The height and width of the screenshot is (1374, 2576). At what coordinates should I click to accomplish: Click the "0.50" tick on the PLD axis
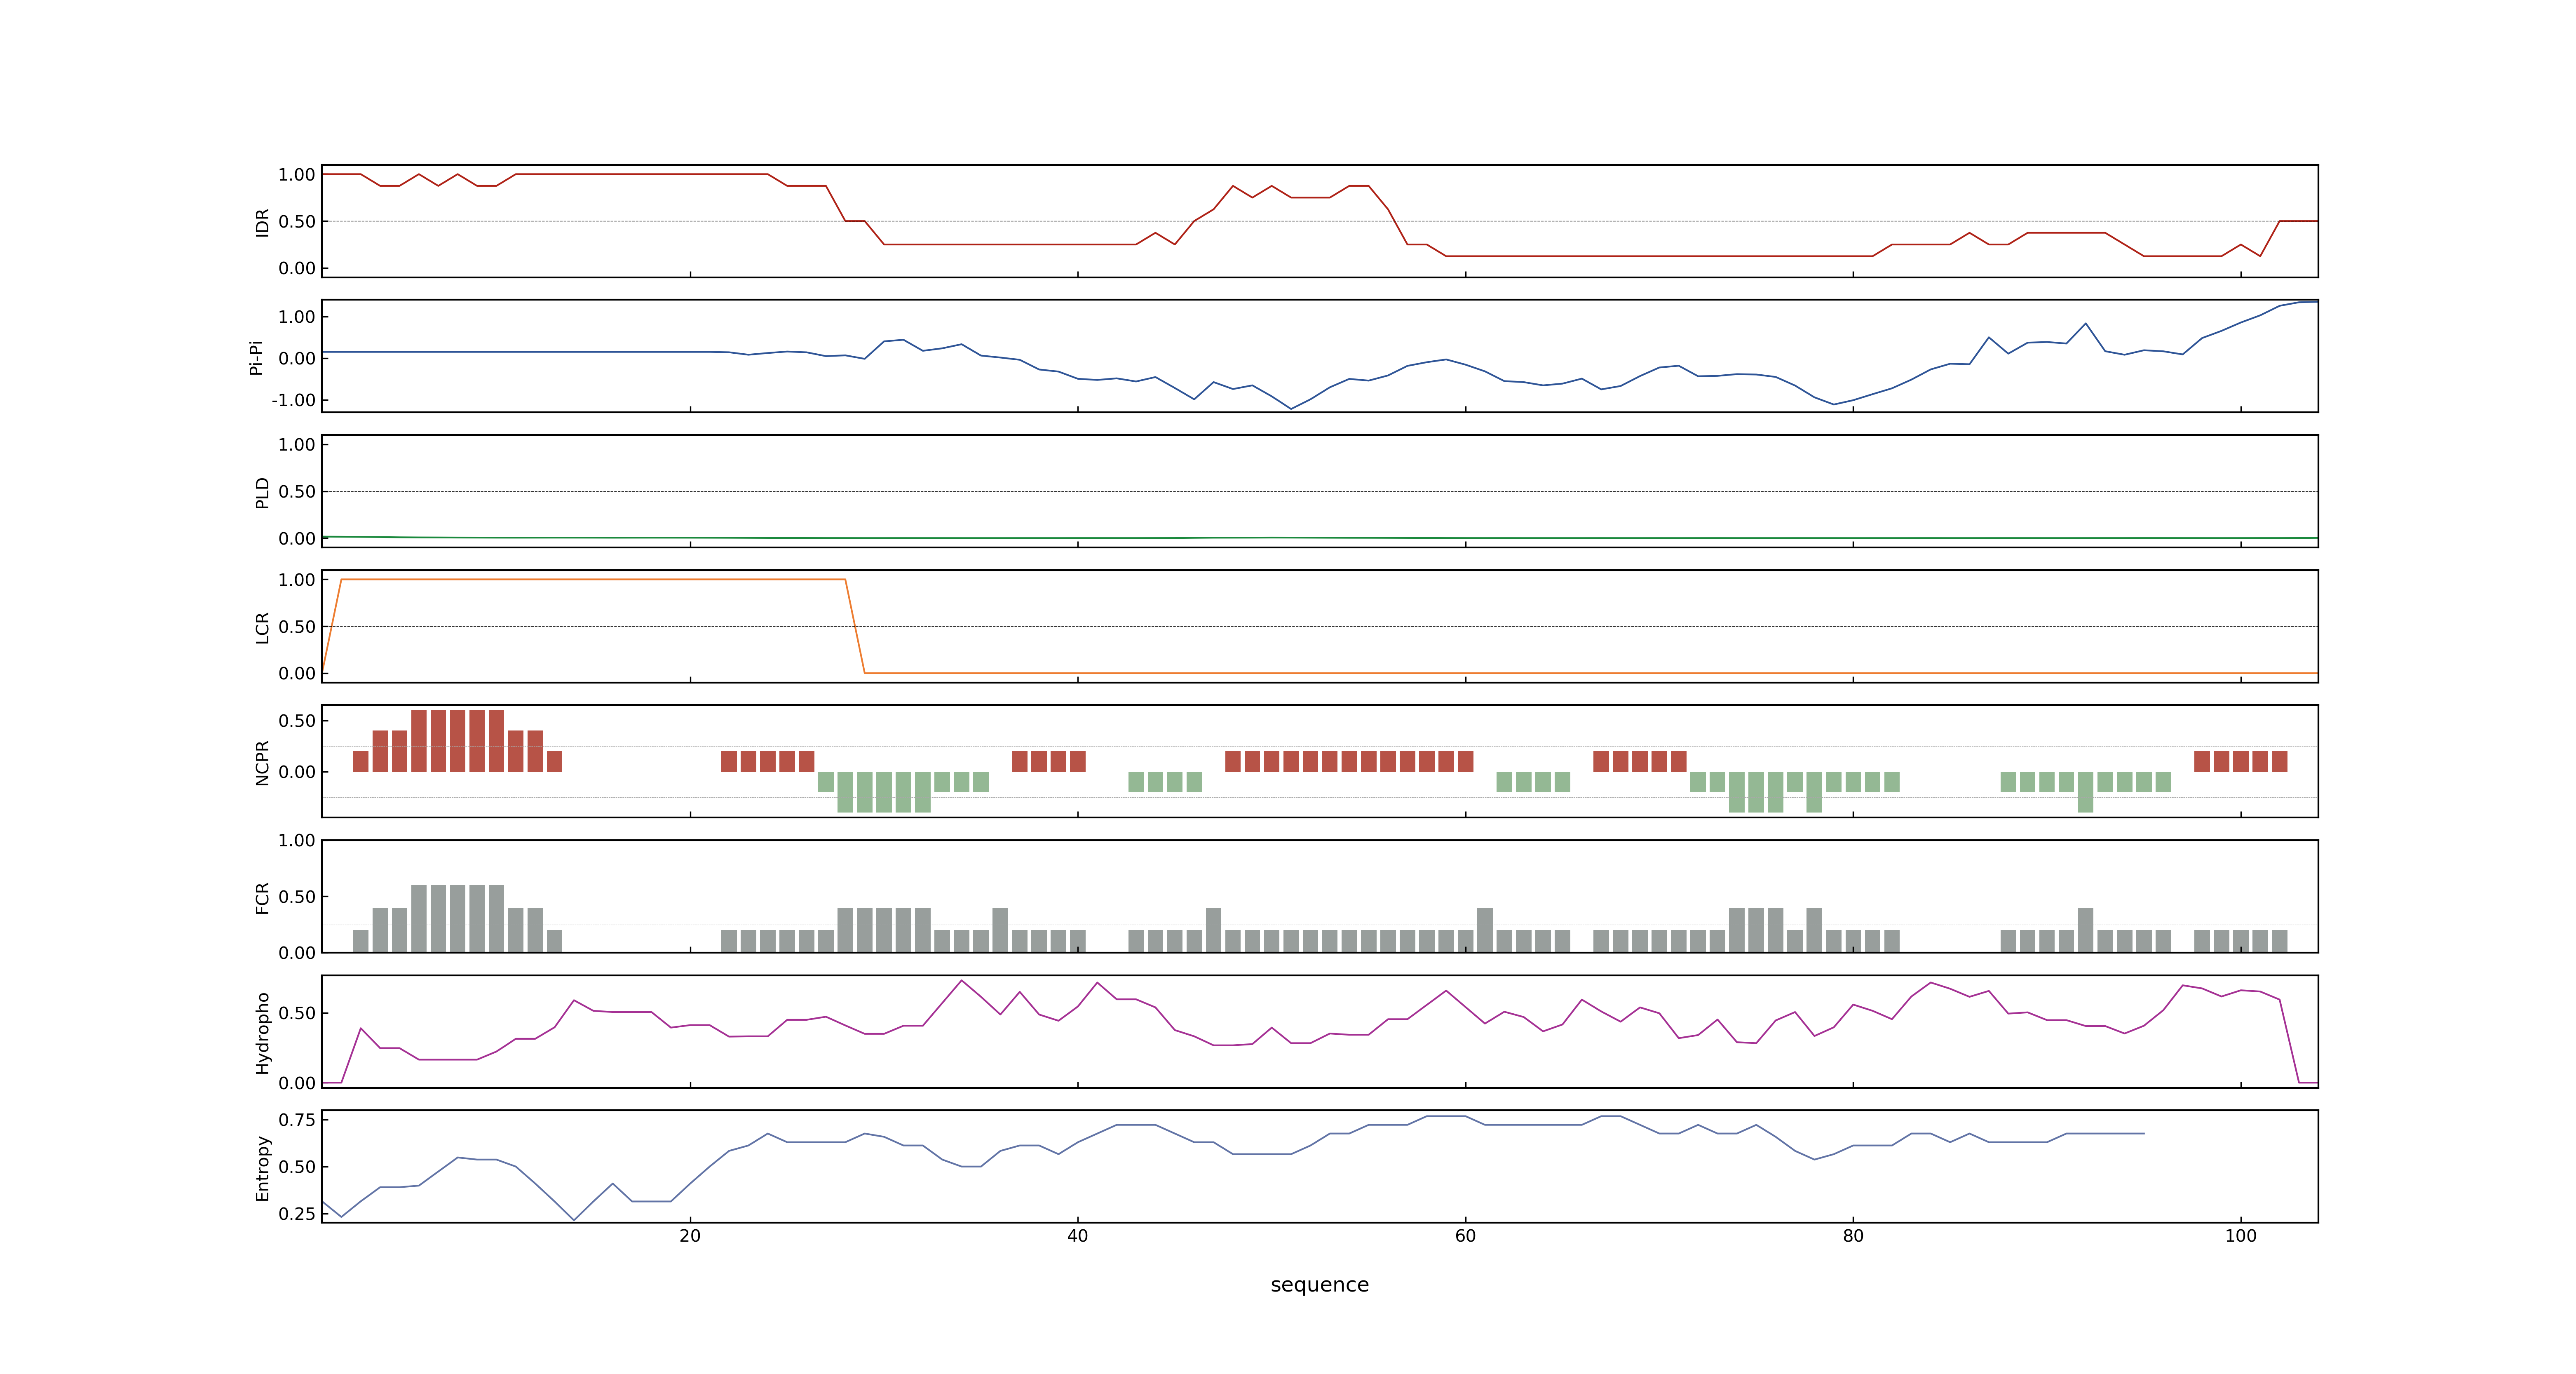(x=297, y=491)
